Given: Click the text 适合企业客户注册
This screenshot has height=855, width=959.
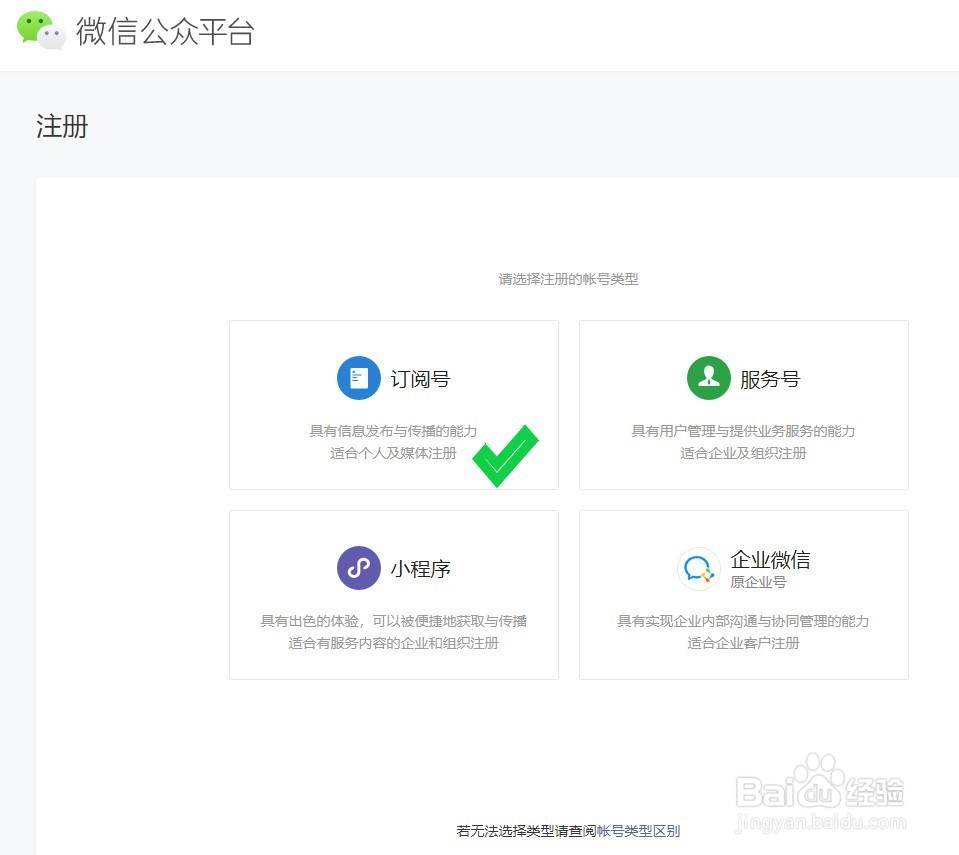Looking at the screenshot, I should (x=743, y=643).
